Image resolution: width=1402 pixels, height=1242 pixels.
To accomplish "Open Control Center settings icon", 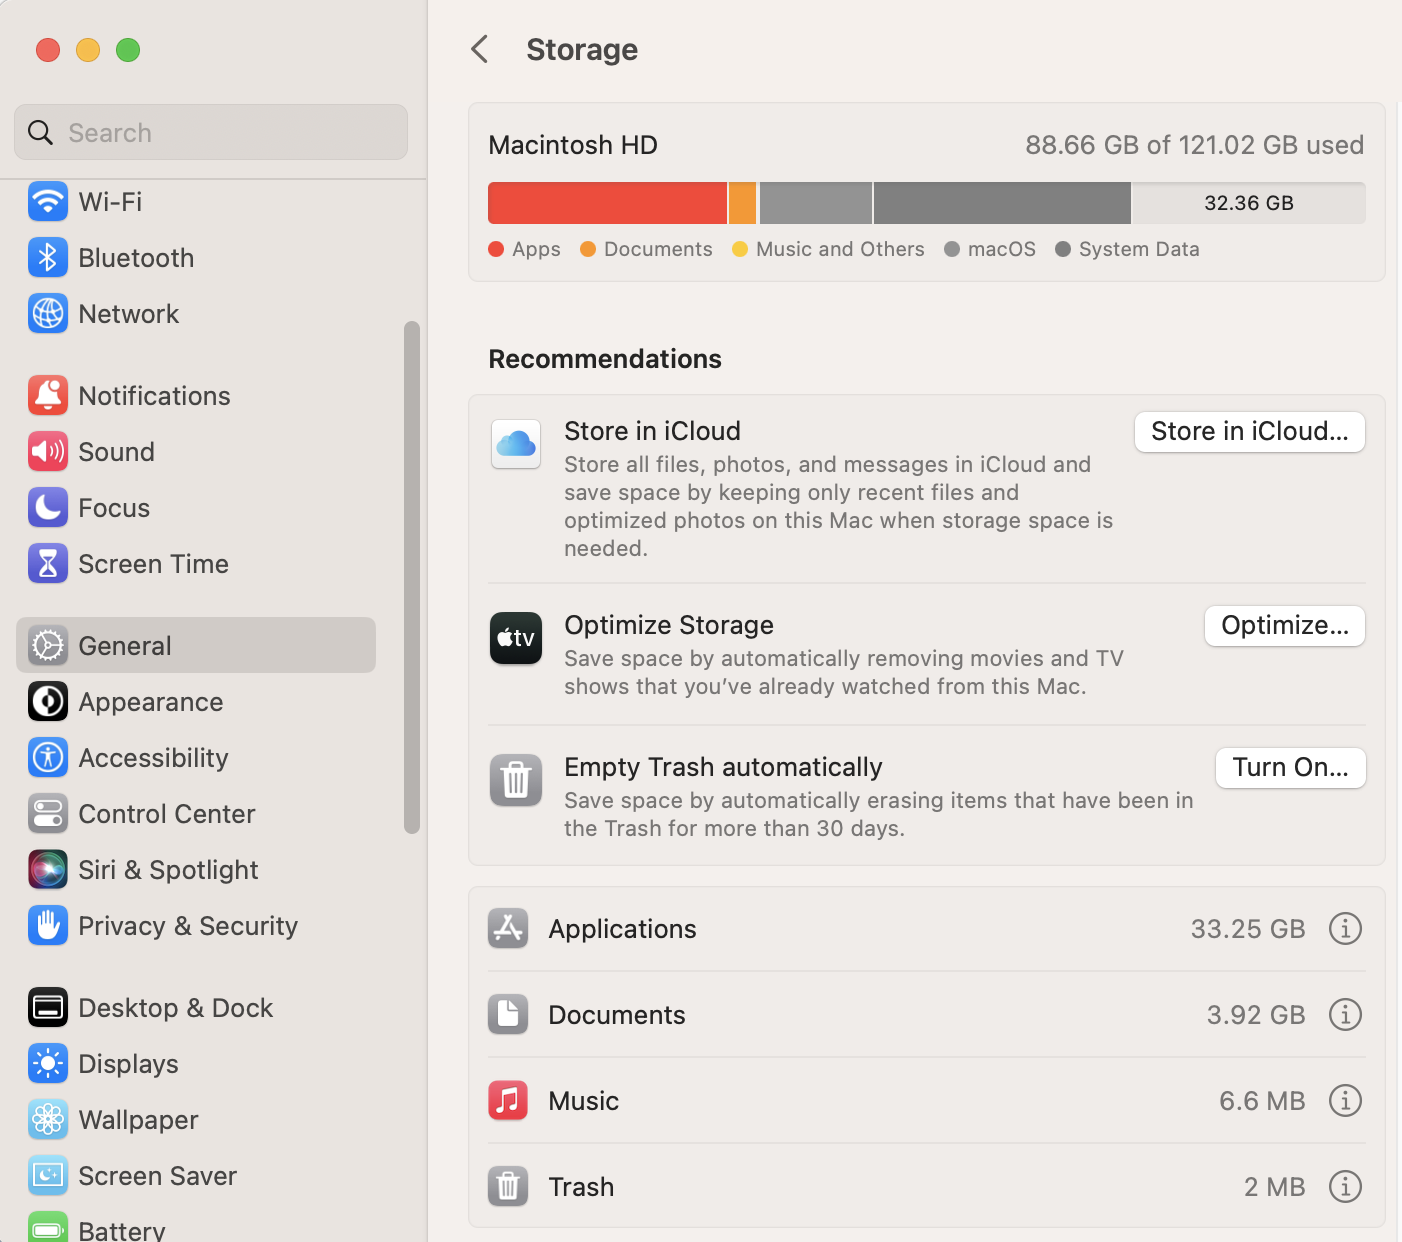I will pos(48,814).
